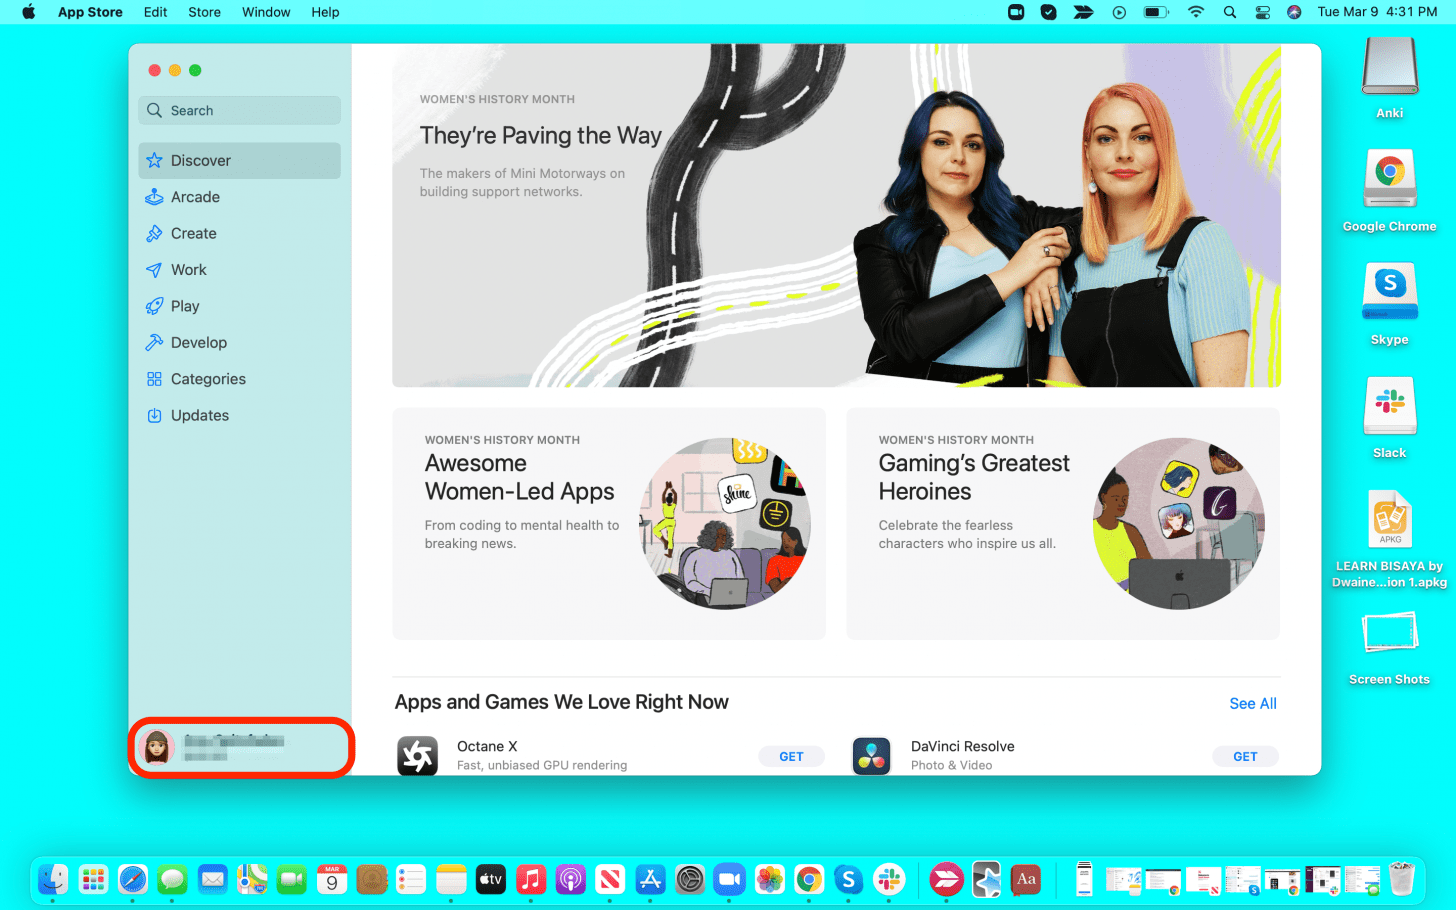The height and width of the screenshot is (910, 1456).
Task: Click the See All link
Action: tap(1252, 704)
